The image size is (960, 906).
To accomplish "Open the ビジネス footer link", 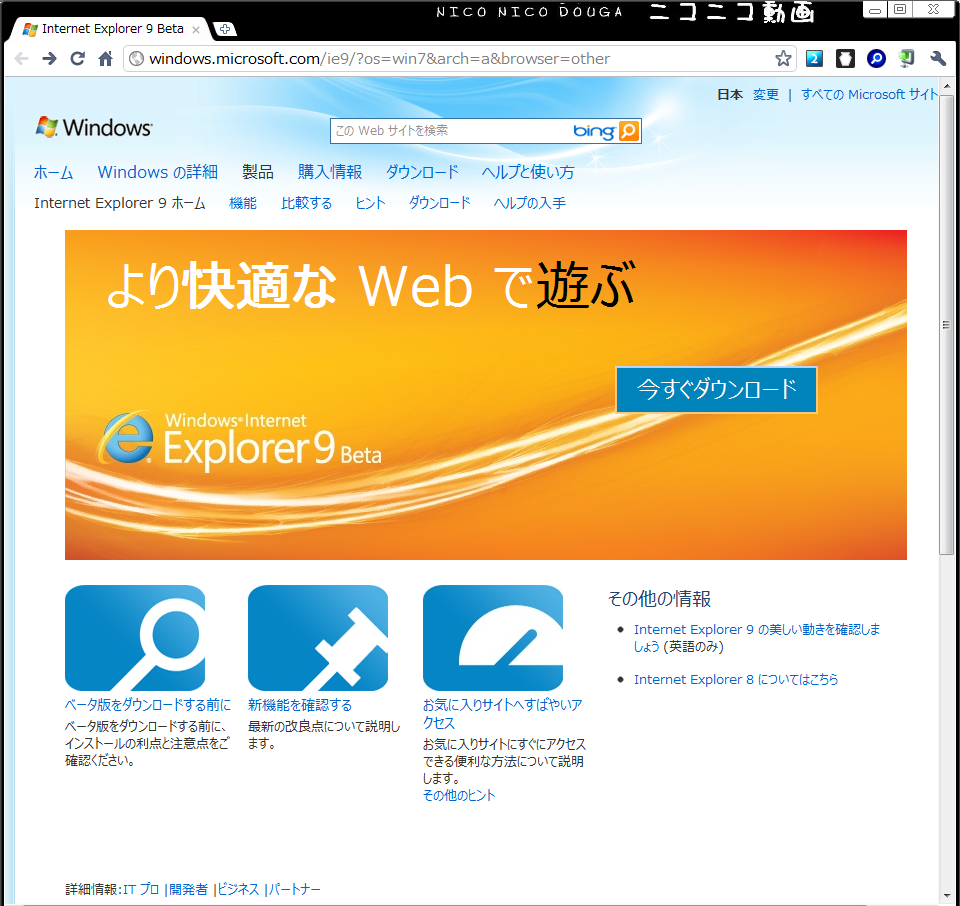I will 239,889.
